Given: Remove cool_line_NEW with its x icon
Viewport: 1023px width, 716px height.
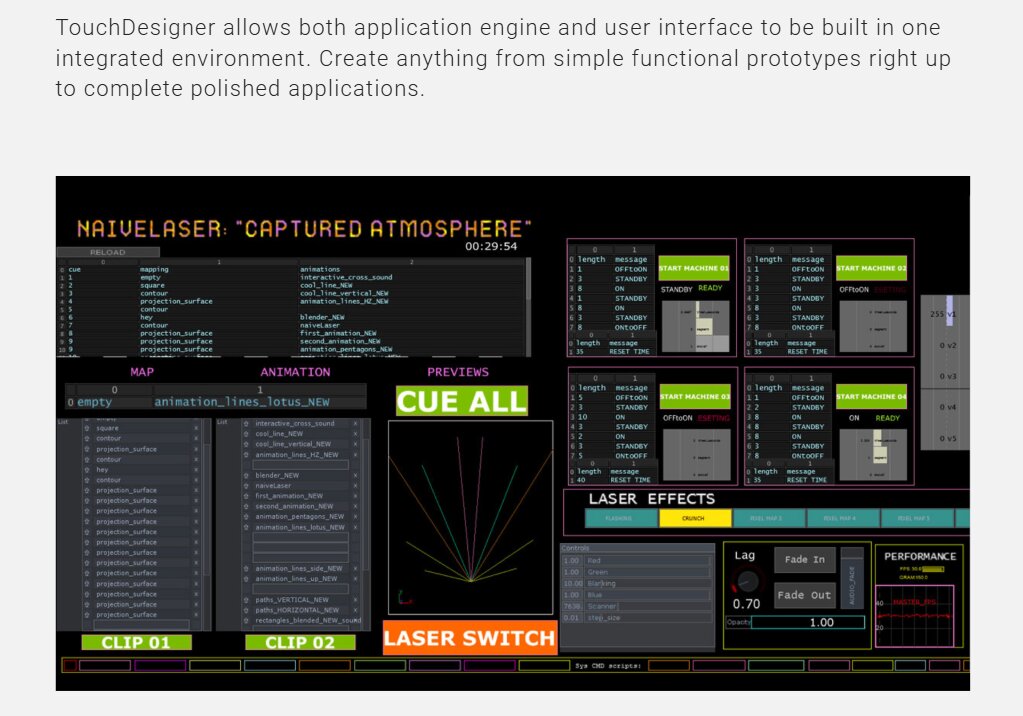Looking at the screenshot, I should (x=357, y=434).
